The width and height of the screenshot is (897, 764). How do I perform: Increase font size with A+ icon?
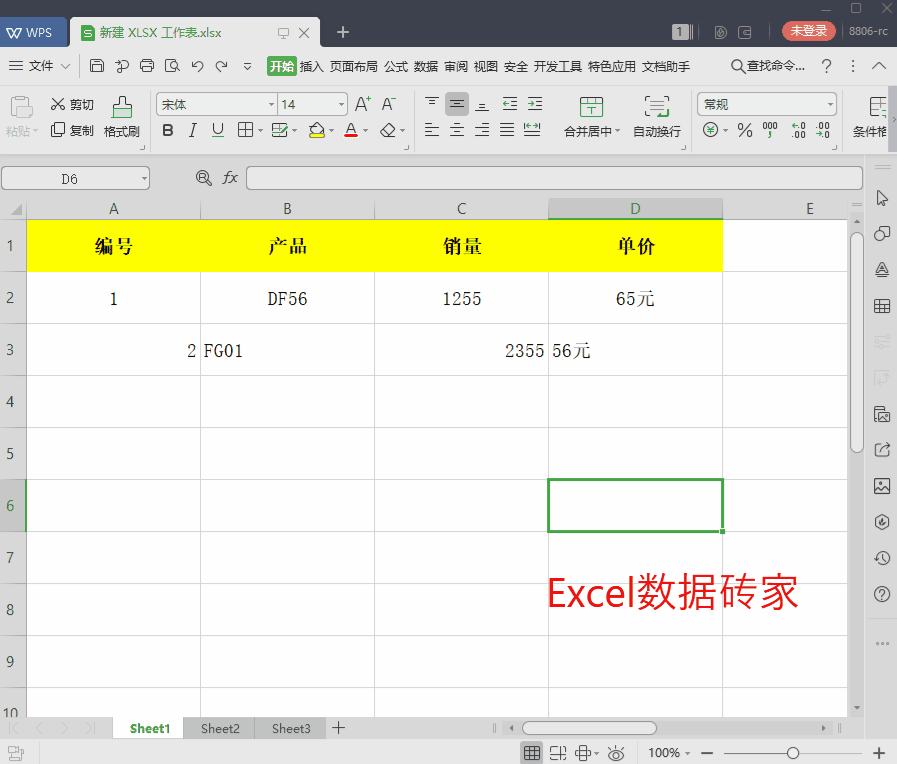363,104
